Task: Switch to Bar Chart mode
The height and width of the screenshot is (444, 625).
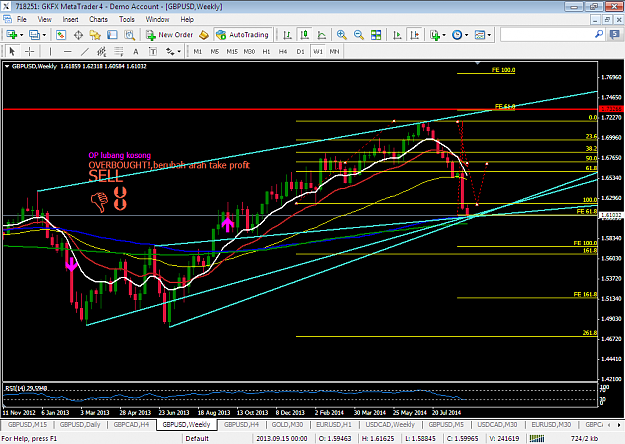Action: tap(287, 35)
